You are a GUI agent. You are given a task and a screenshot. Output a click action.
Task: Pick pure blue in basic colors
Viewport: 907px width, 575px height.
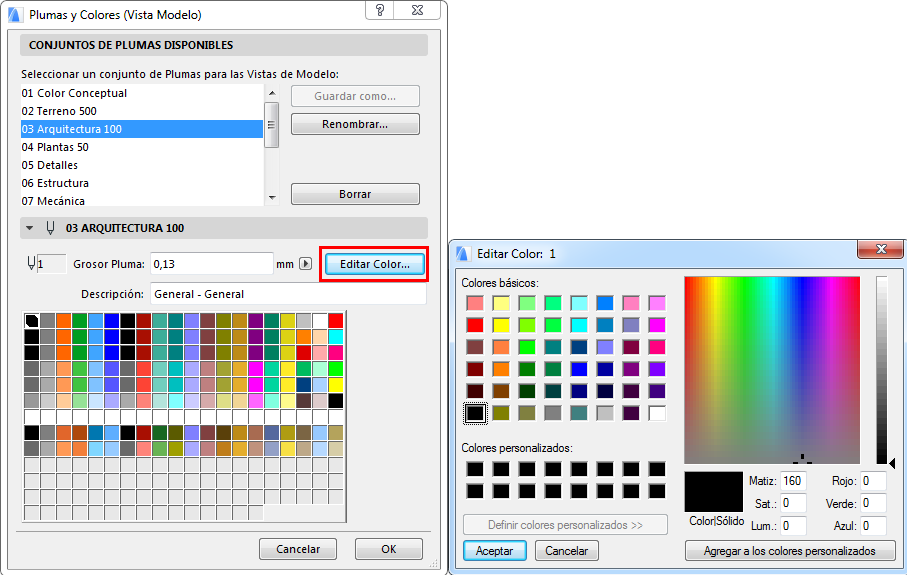point(579,368)
